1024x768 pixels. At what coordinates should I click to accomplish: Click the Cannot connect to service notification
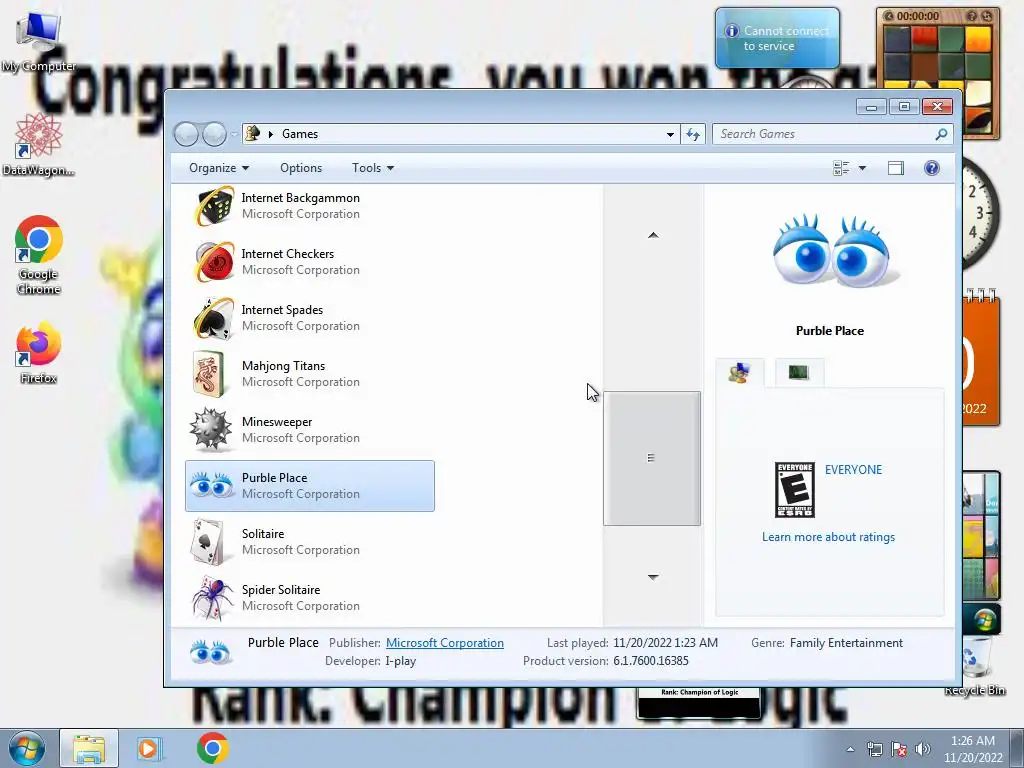777,38
